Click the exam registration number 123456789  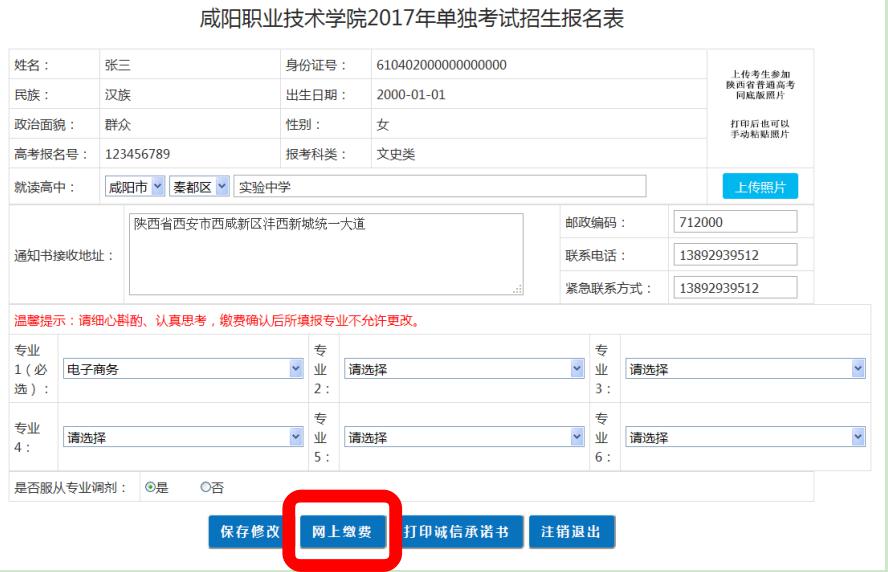[138, 154]
